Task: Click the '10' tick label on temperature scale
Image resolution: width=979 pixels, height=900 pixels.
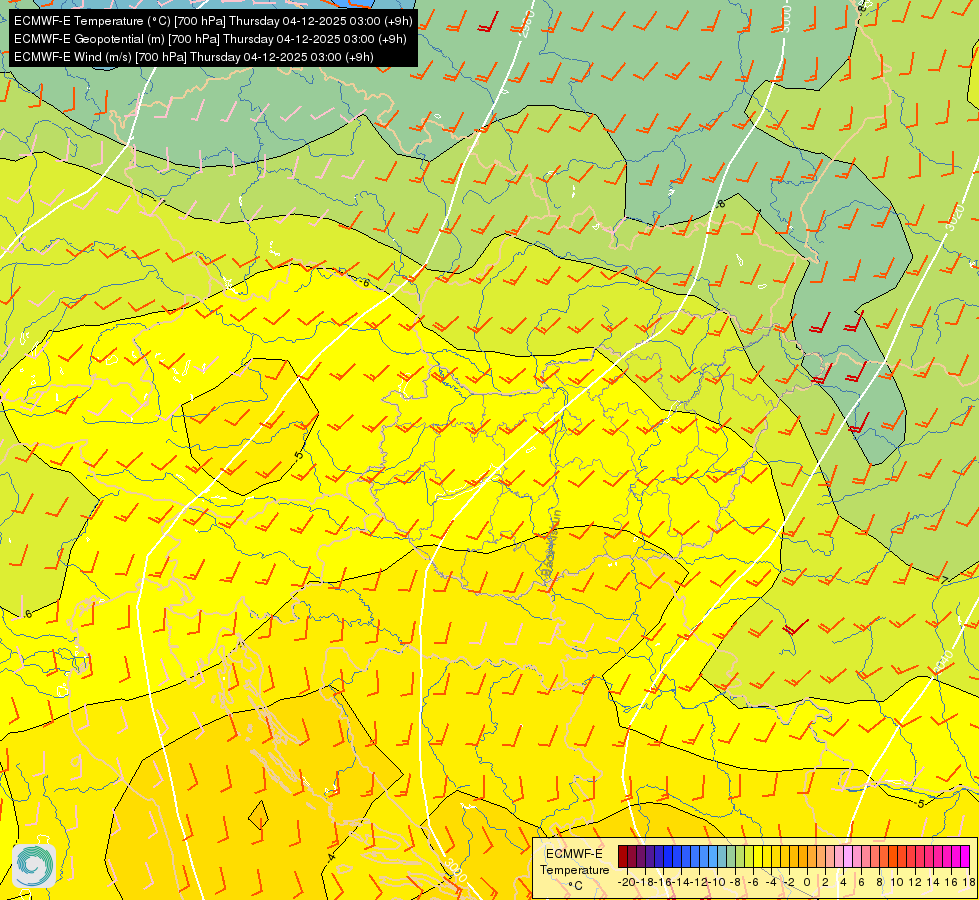Action: (x=896, y=883)
